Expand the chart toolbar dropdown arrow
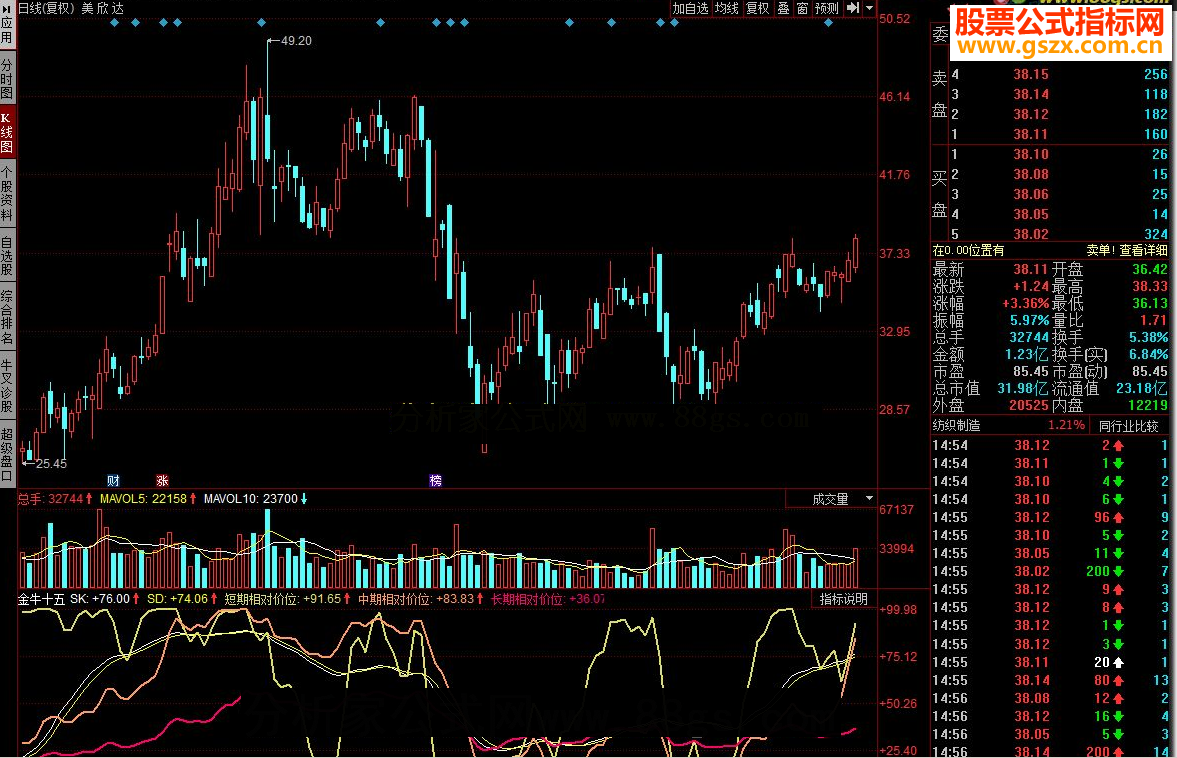1177x758 pixels. tap(869, 8)
